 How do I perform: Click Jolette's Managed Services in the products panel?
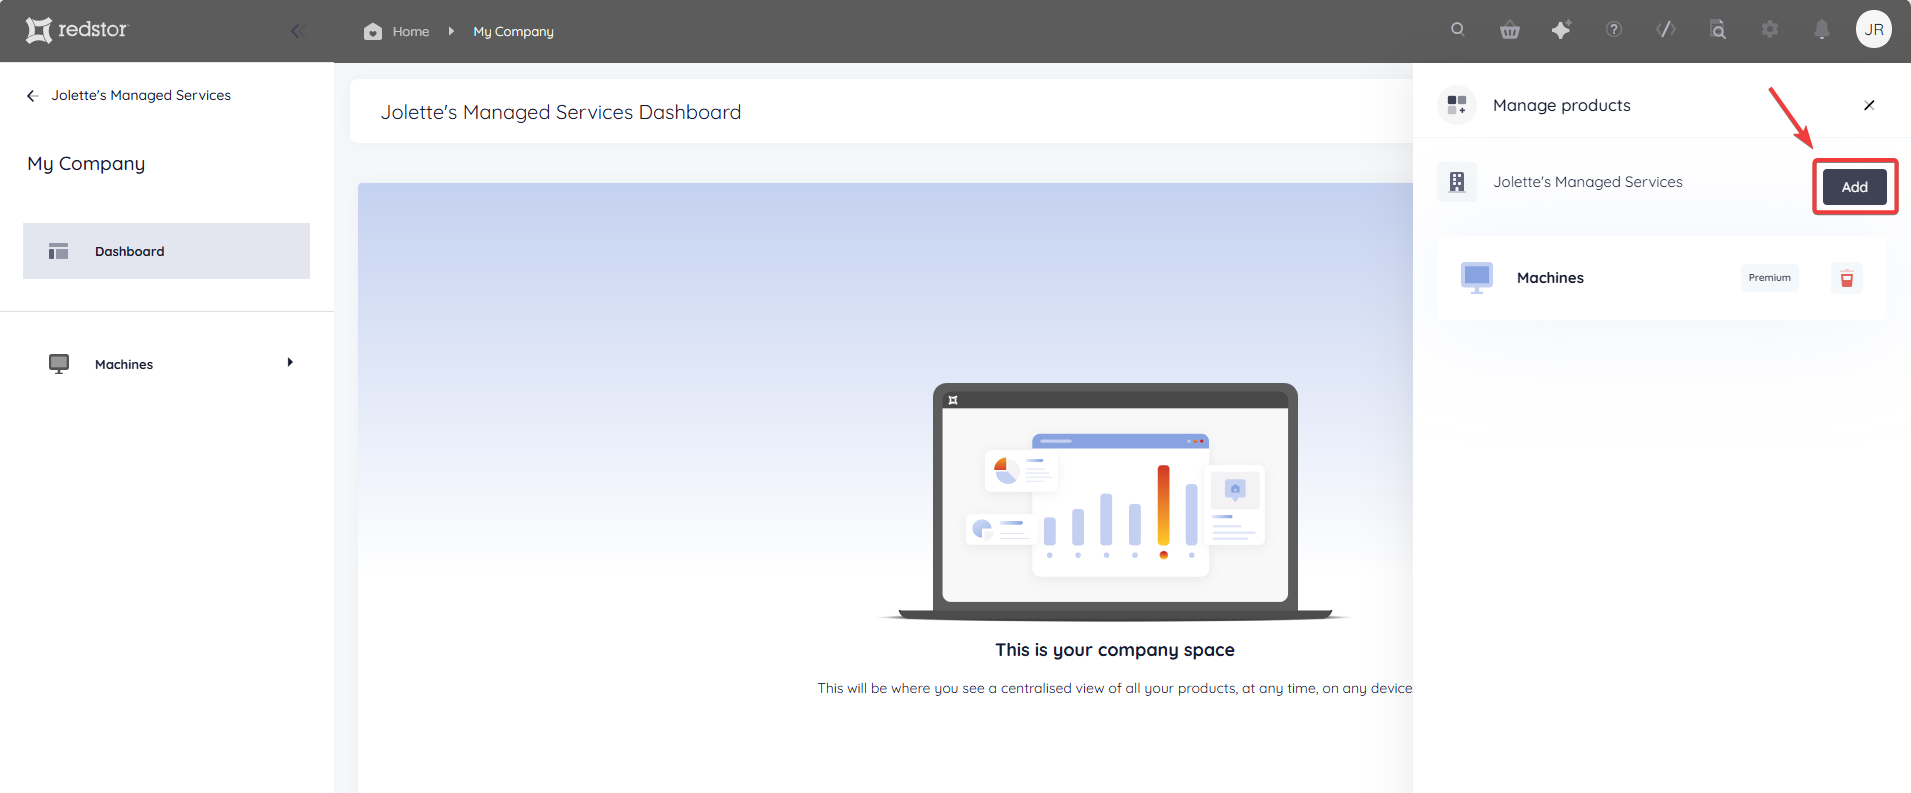pyautogui.click(x=1588, y=182)
